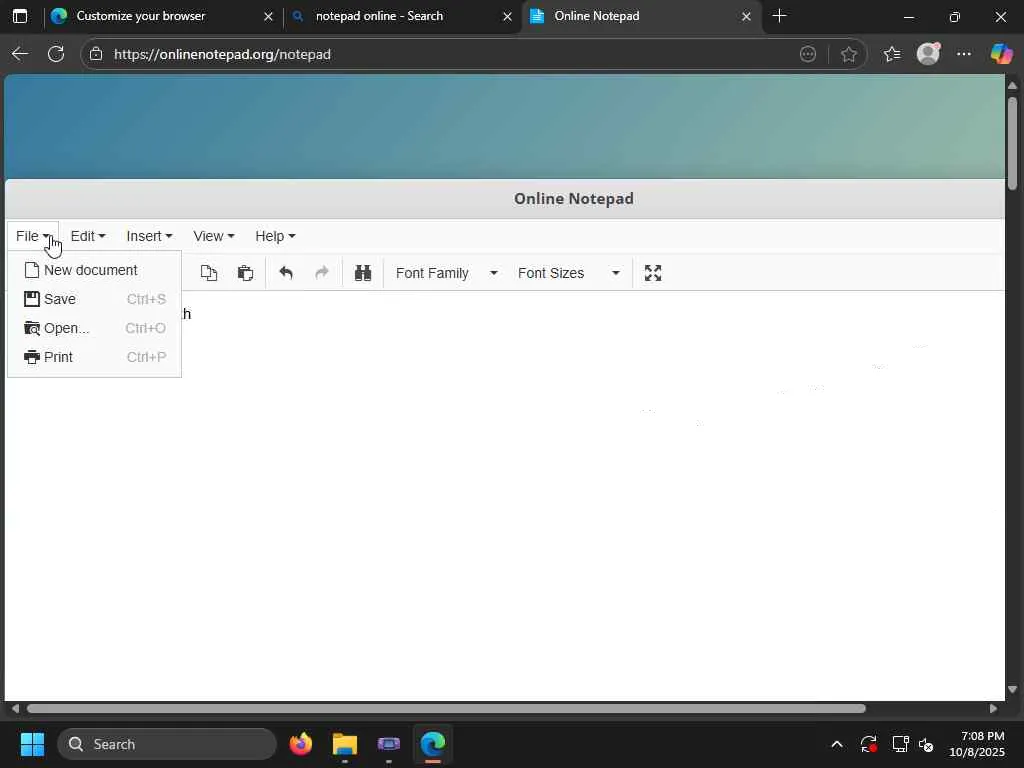1024x768 pixels.
Task: Choose New document from File menu
Action: coord(94,270)
